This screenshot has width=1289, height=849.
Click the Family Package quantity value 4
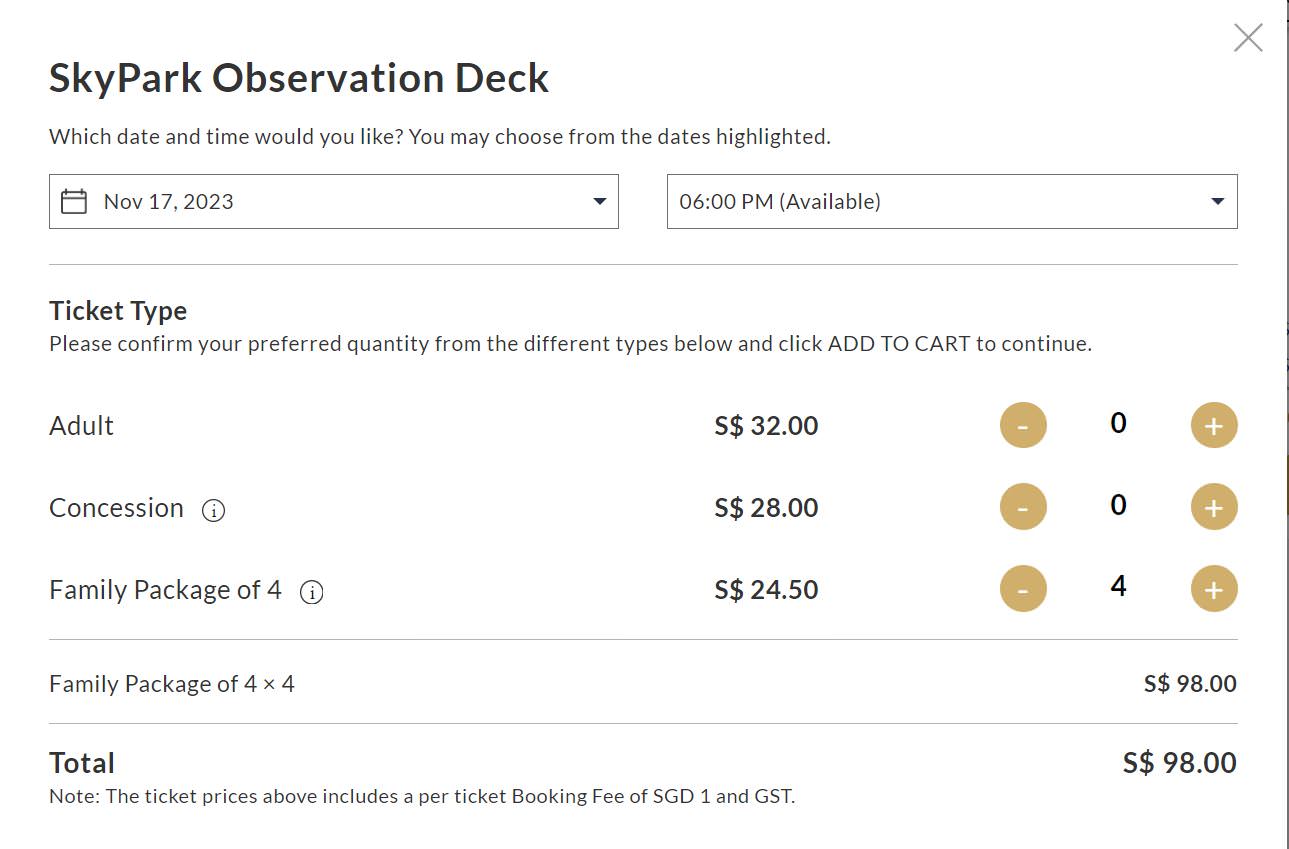tap(1118, 587)
